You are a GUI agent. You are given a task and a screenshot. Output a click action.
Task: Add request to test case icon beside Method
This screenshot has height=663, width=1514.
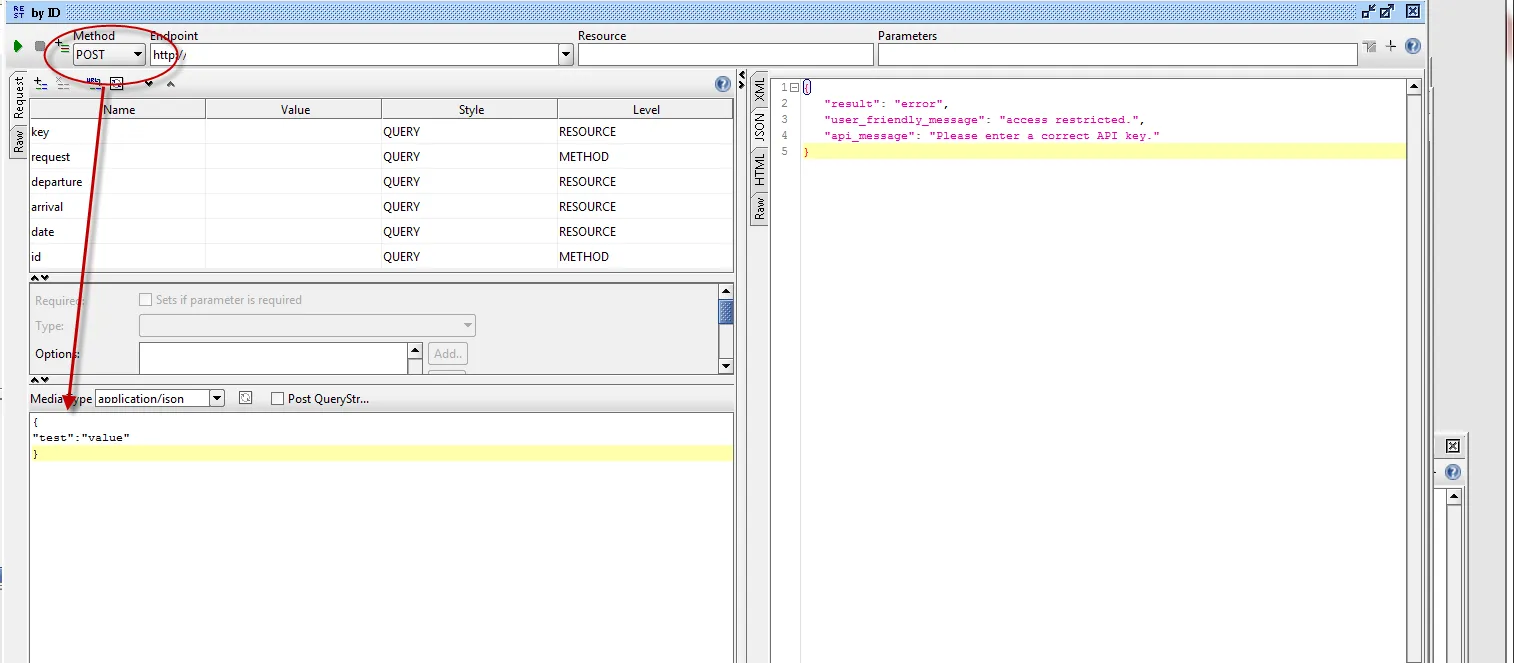click(x=62, y=47)
